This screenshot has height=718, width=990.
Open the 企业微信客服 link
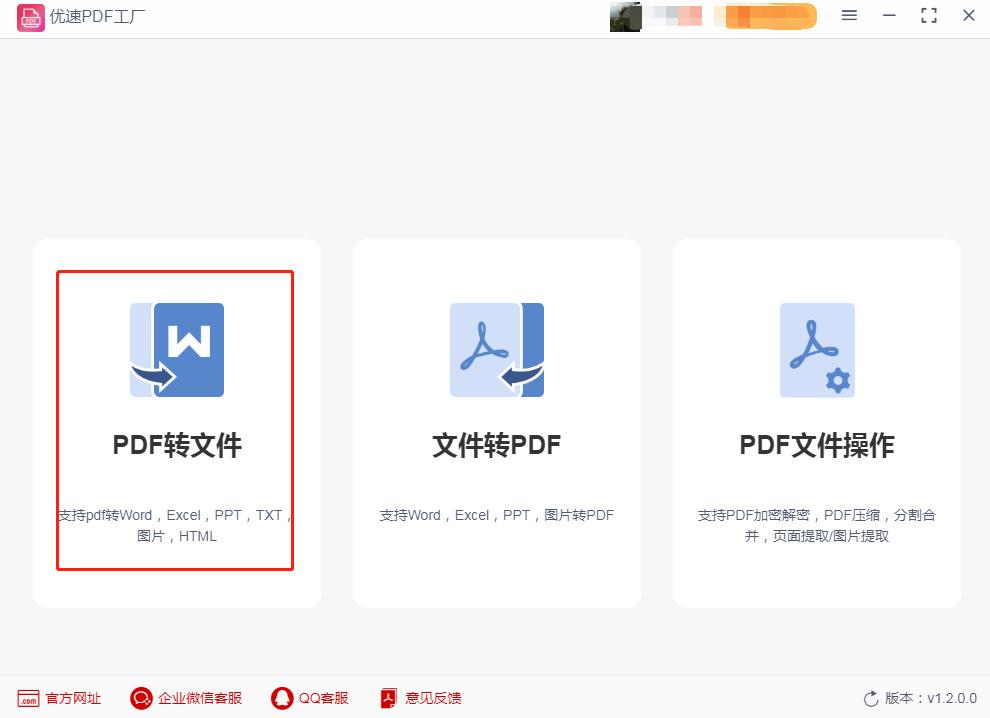[200, 698]
